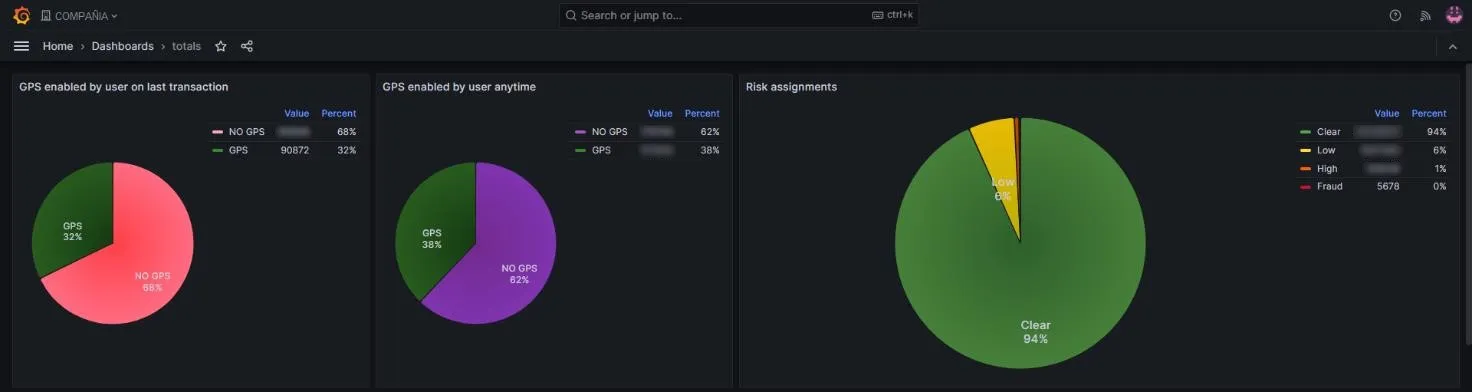The height and width of the screenshot is (392, 1472).
Task: Toggle NO GPS series in anytime legend
Action: (609, 132)
